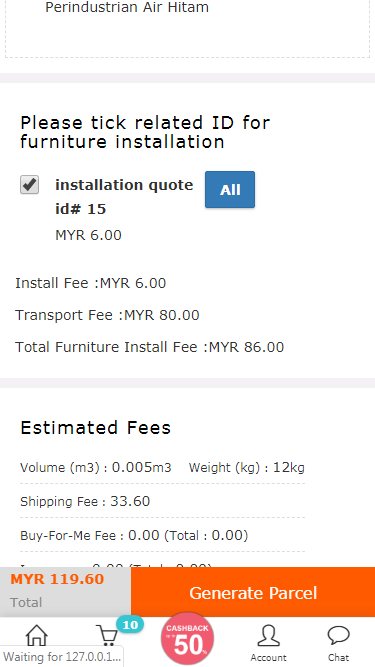This screenshot has height=667, width=375.
Task: Click the Estimated Fees heading
Action: 96,427
